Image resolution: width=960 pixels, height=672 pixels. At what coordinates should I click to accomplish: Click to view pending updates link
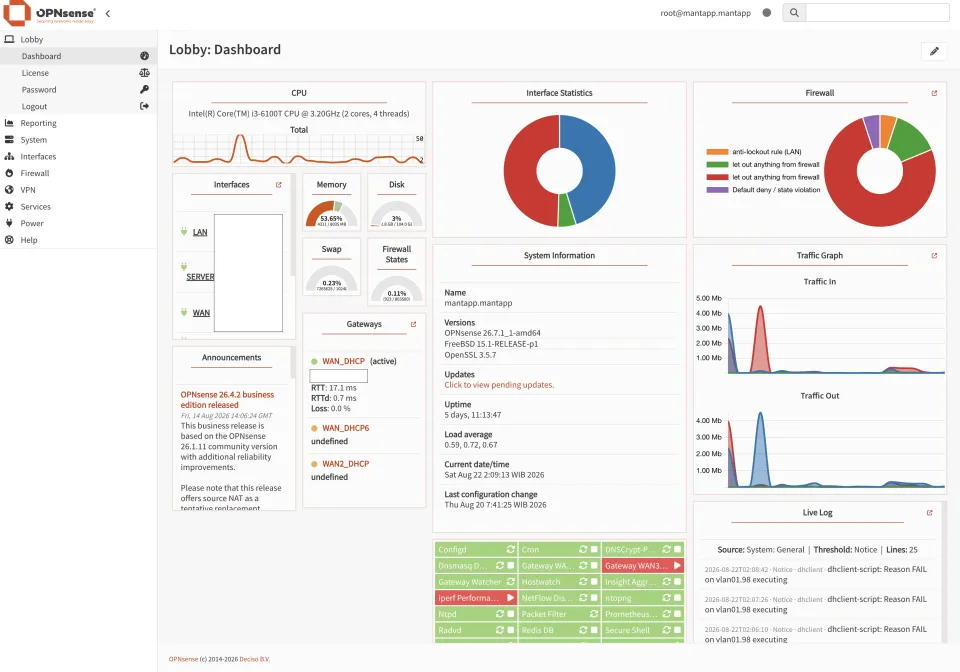[499, 385]
